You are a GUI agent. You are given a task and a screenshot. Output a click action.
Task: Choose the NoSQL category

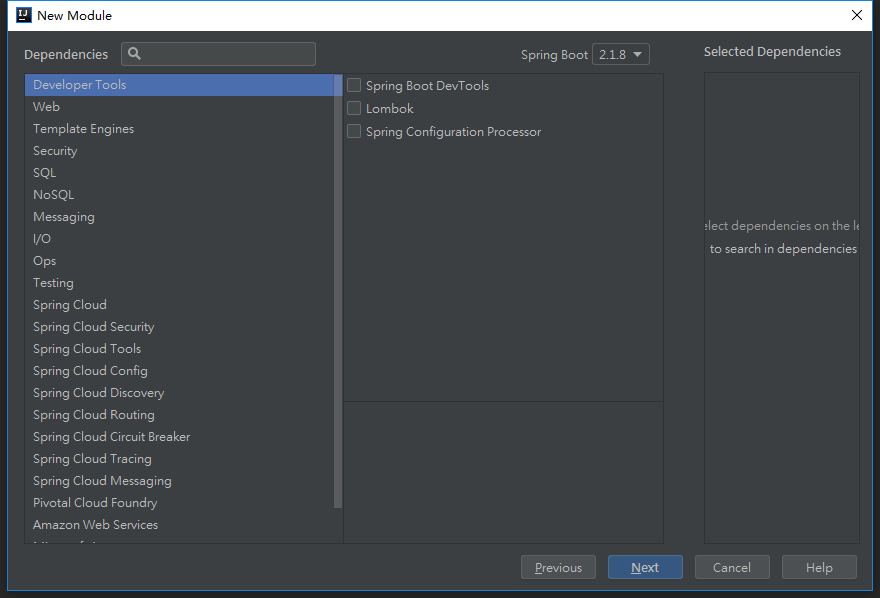click(180, 195)
